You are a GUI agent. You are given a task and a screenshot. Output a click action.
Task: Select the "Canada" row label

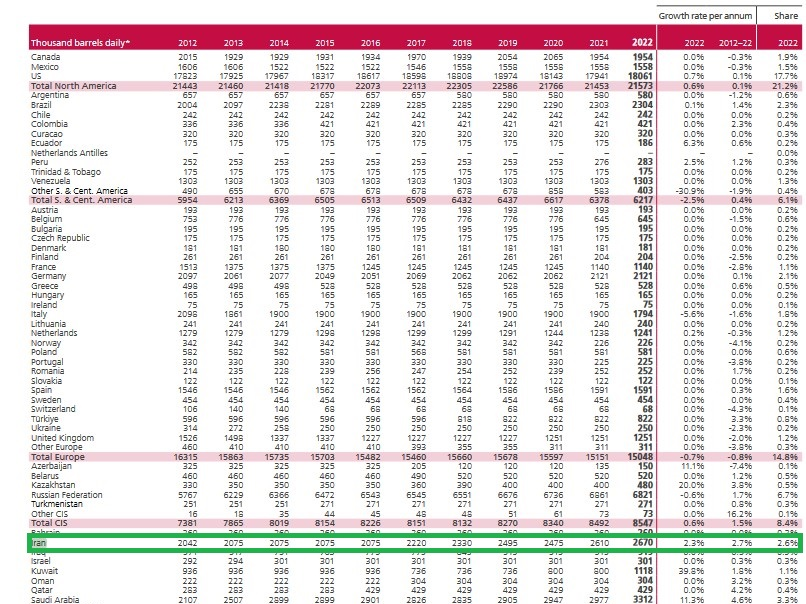(47, 58)
